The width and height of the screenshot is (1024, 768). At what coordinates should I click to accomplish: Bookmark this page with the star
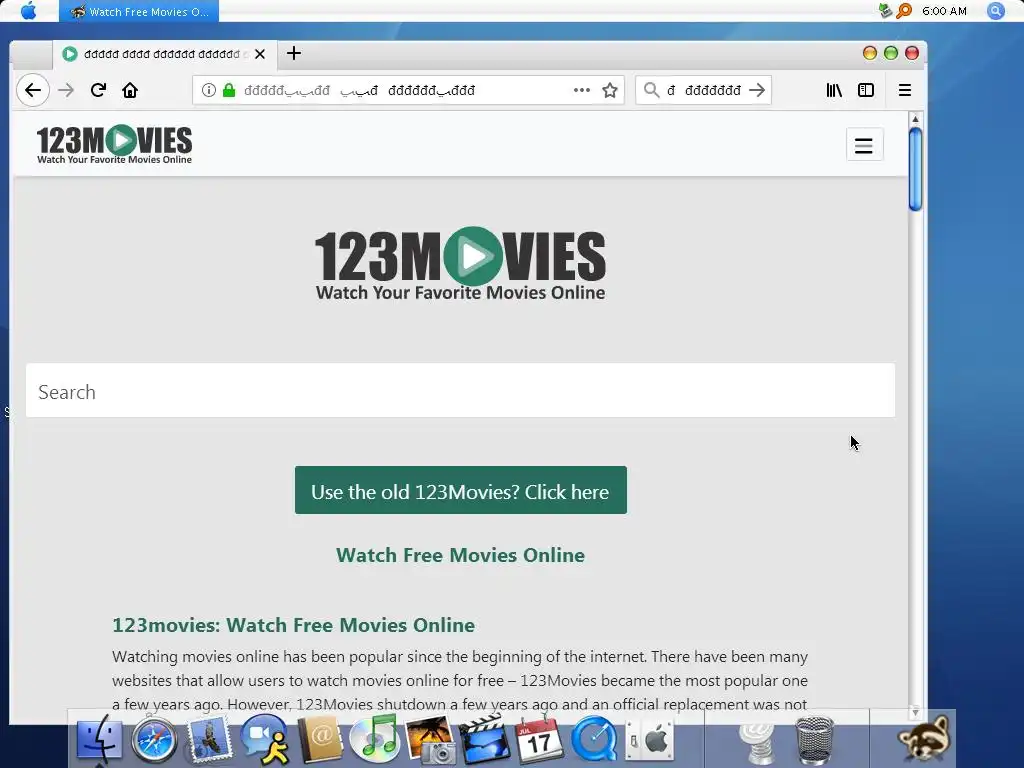point(610,90)
